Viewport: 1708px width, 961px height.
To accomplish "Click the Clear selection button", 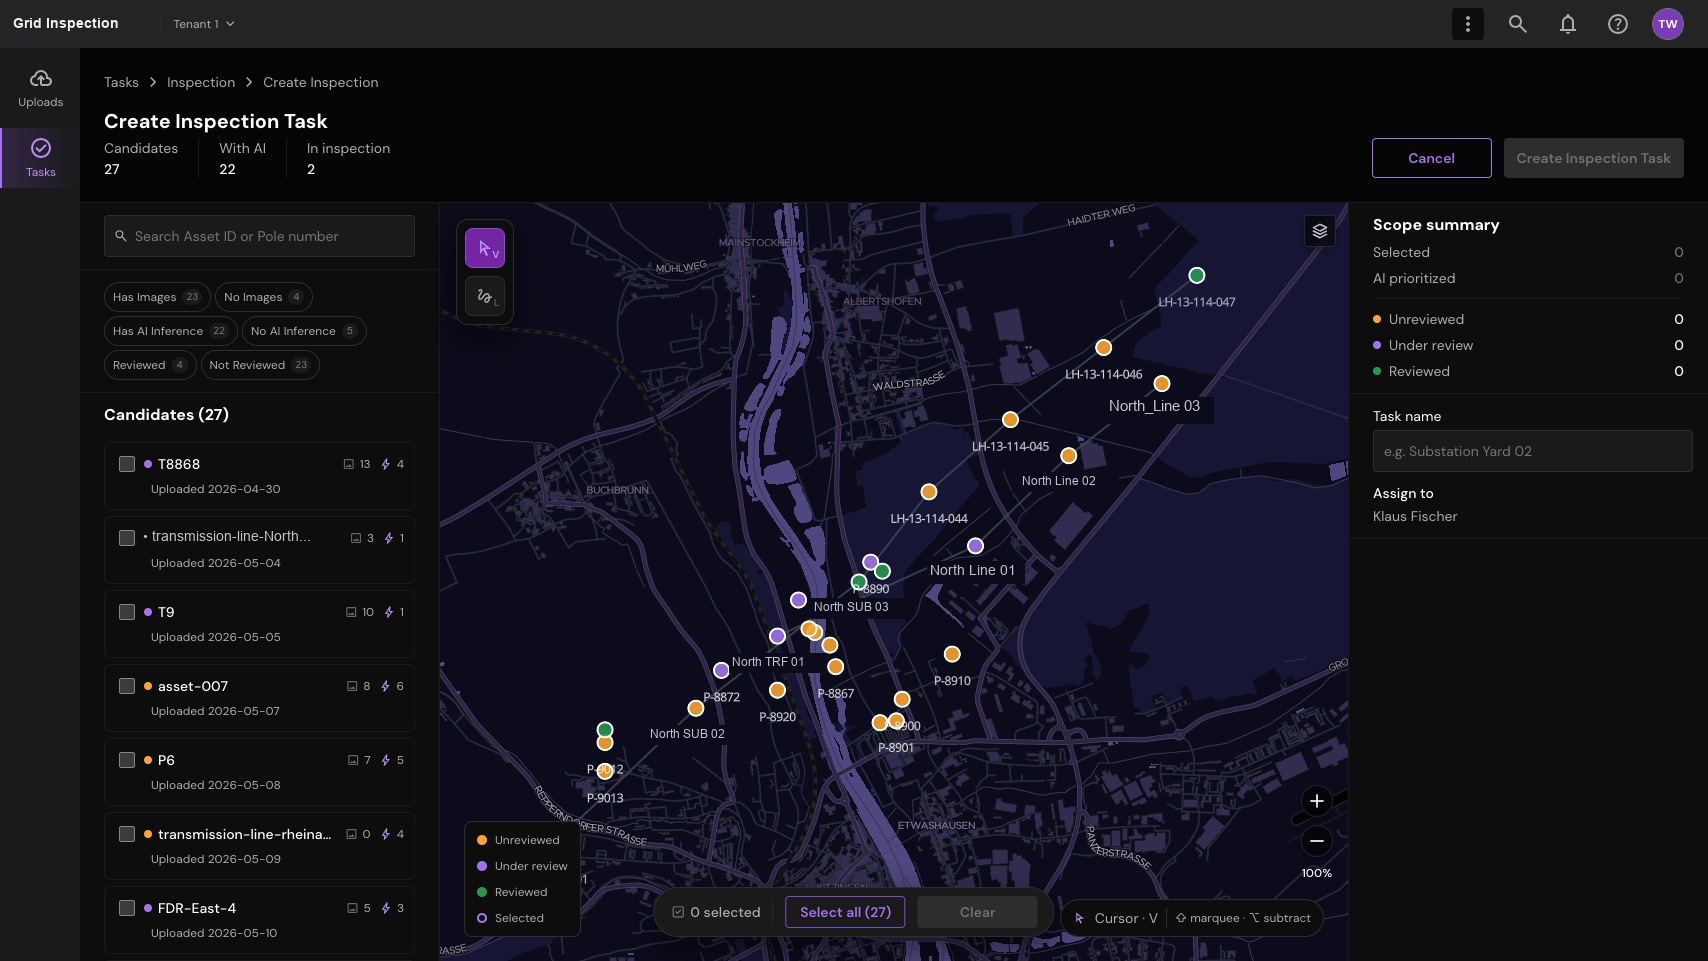I will click(977, 912).
